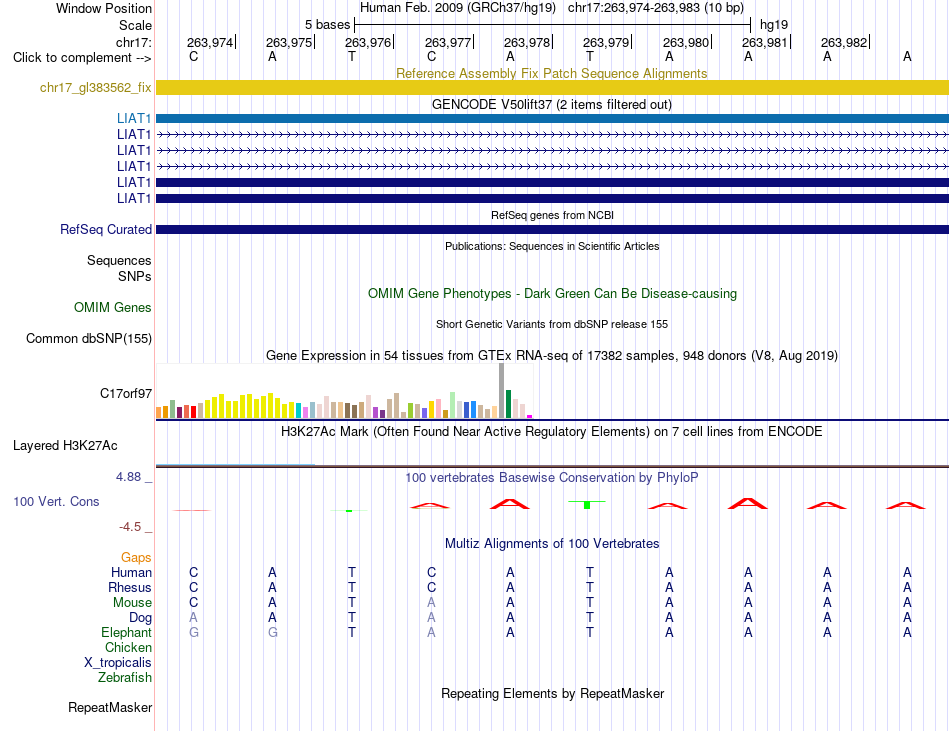Open 'Short Genetic Variants from dbSNP' heading

[552, 324]
